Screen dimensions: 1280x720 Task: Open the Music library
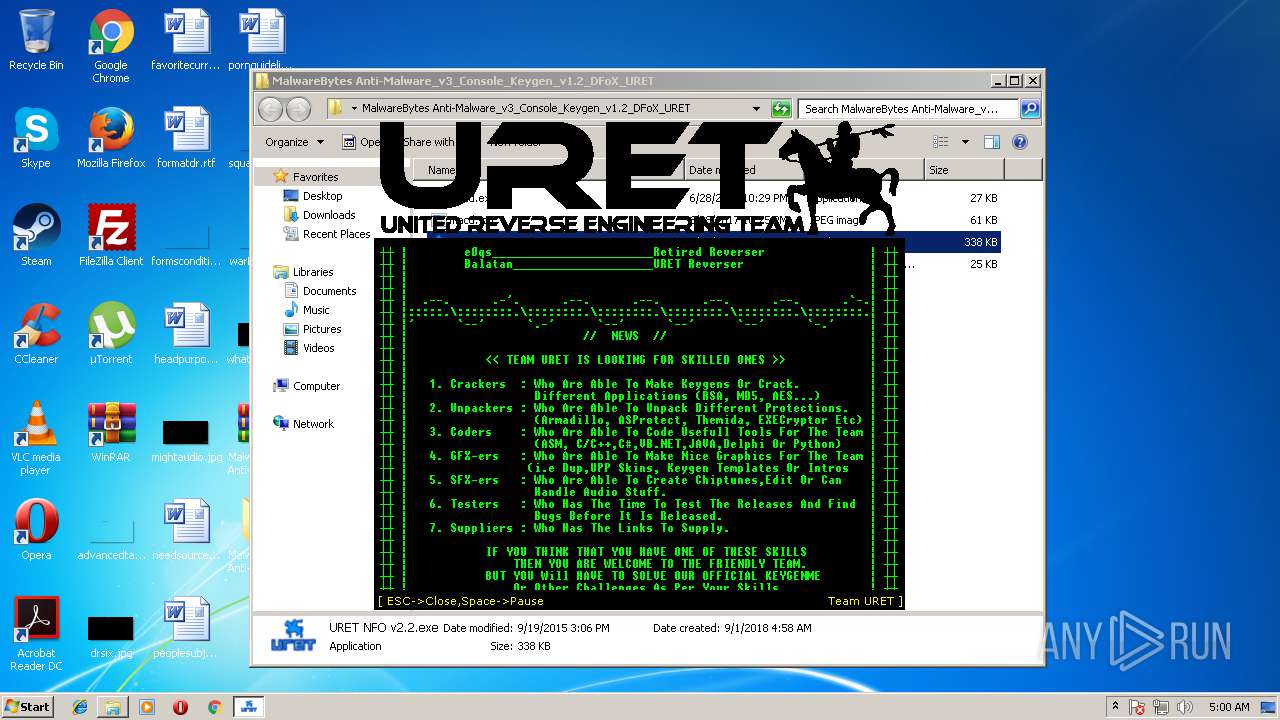(316, 310)
